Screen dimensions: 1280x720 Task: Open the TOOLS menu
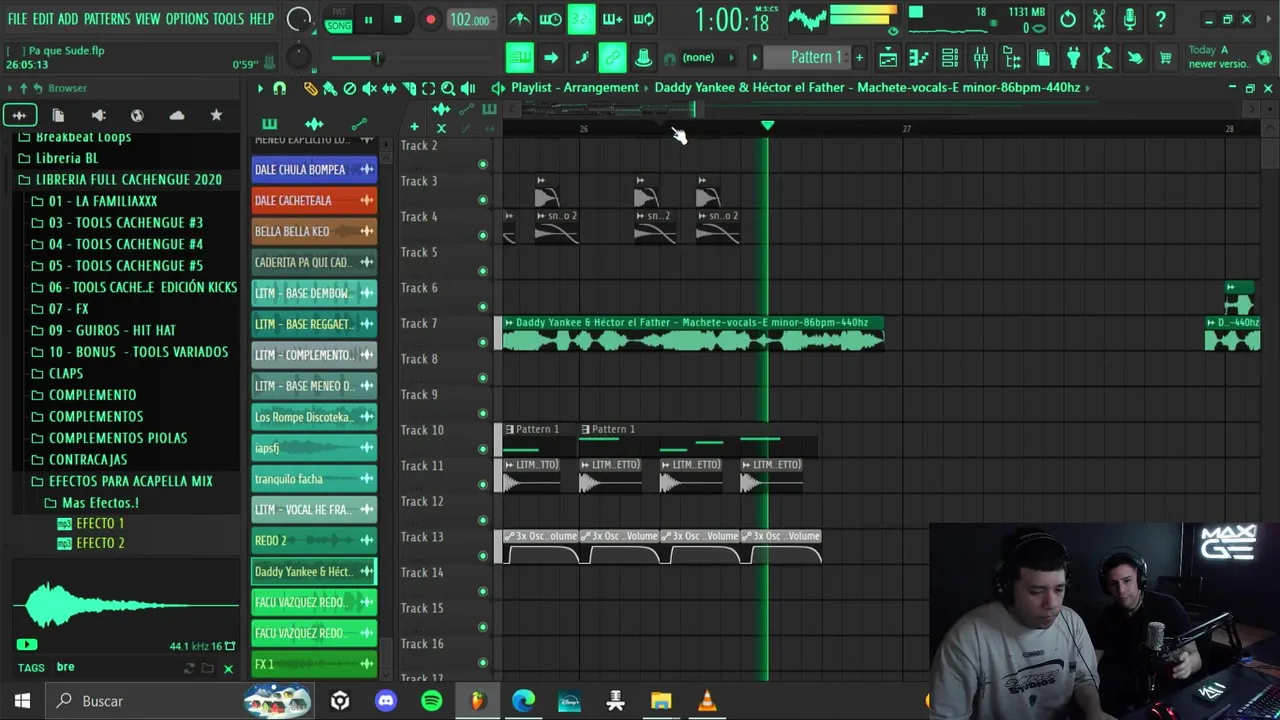point(228,19)
